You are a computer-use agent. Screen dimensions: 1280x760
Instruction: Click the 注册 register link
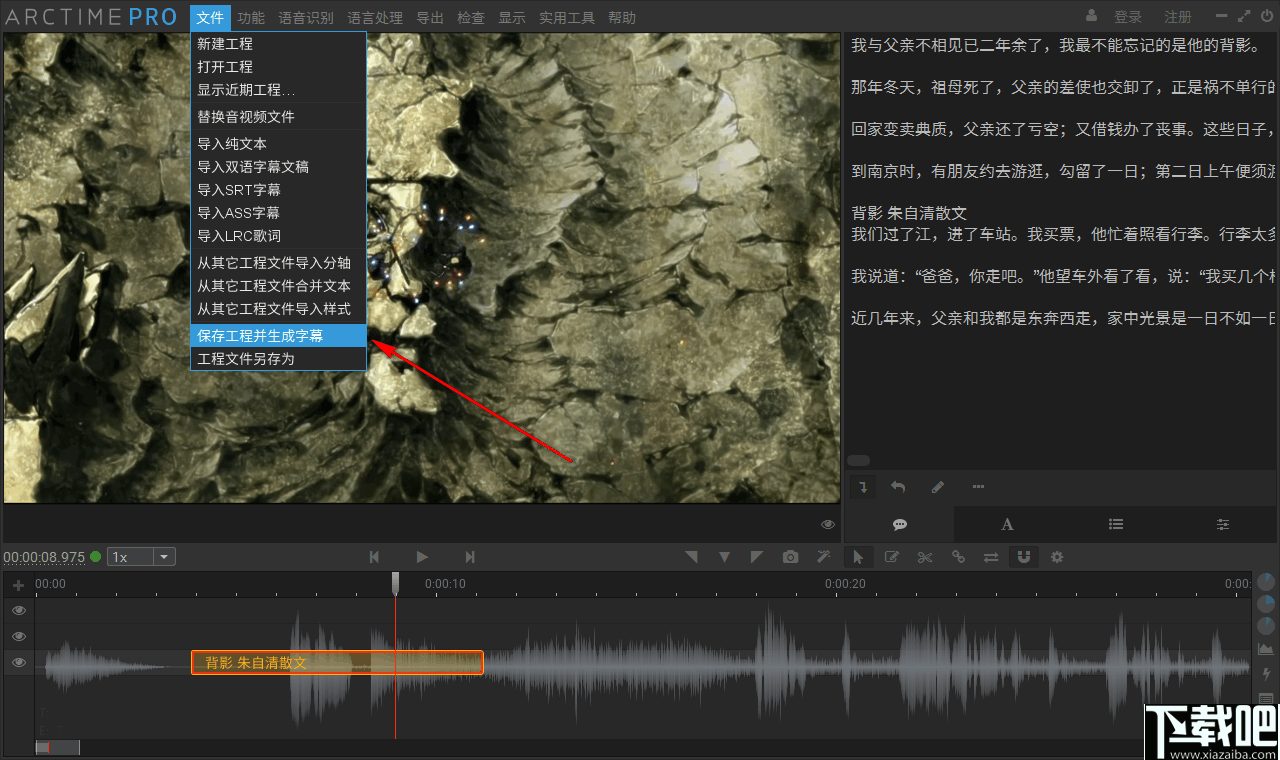tap(1177, 17)
